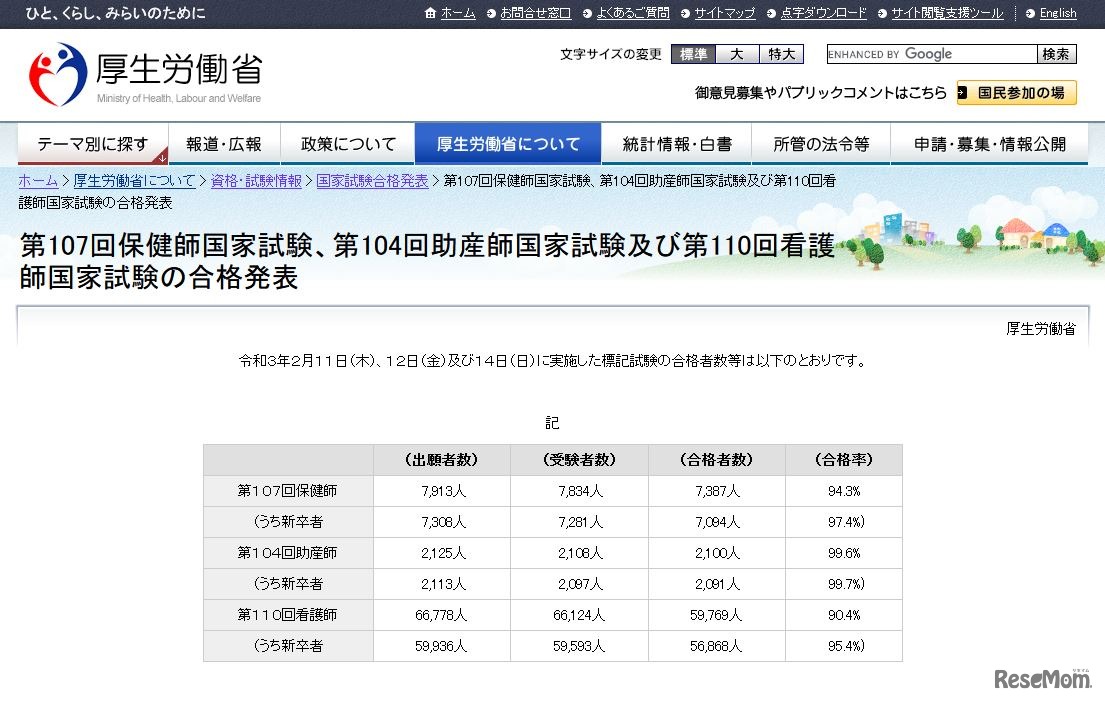Click the Google search input field
1105x702 pixels.
[930, 54]
